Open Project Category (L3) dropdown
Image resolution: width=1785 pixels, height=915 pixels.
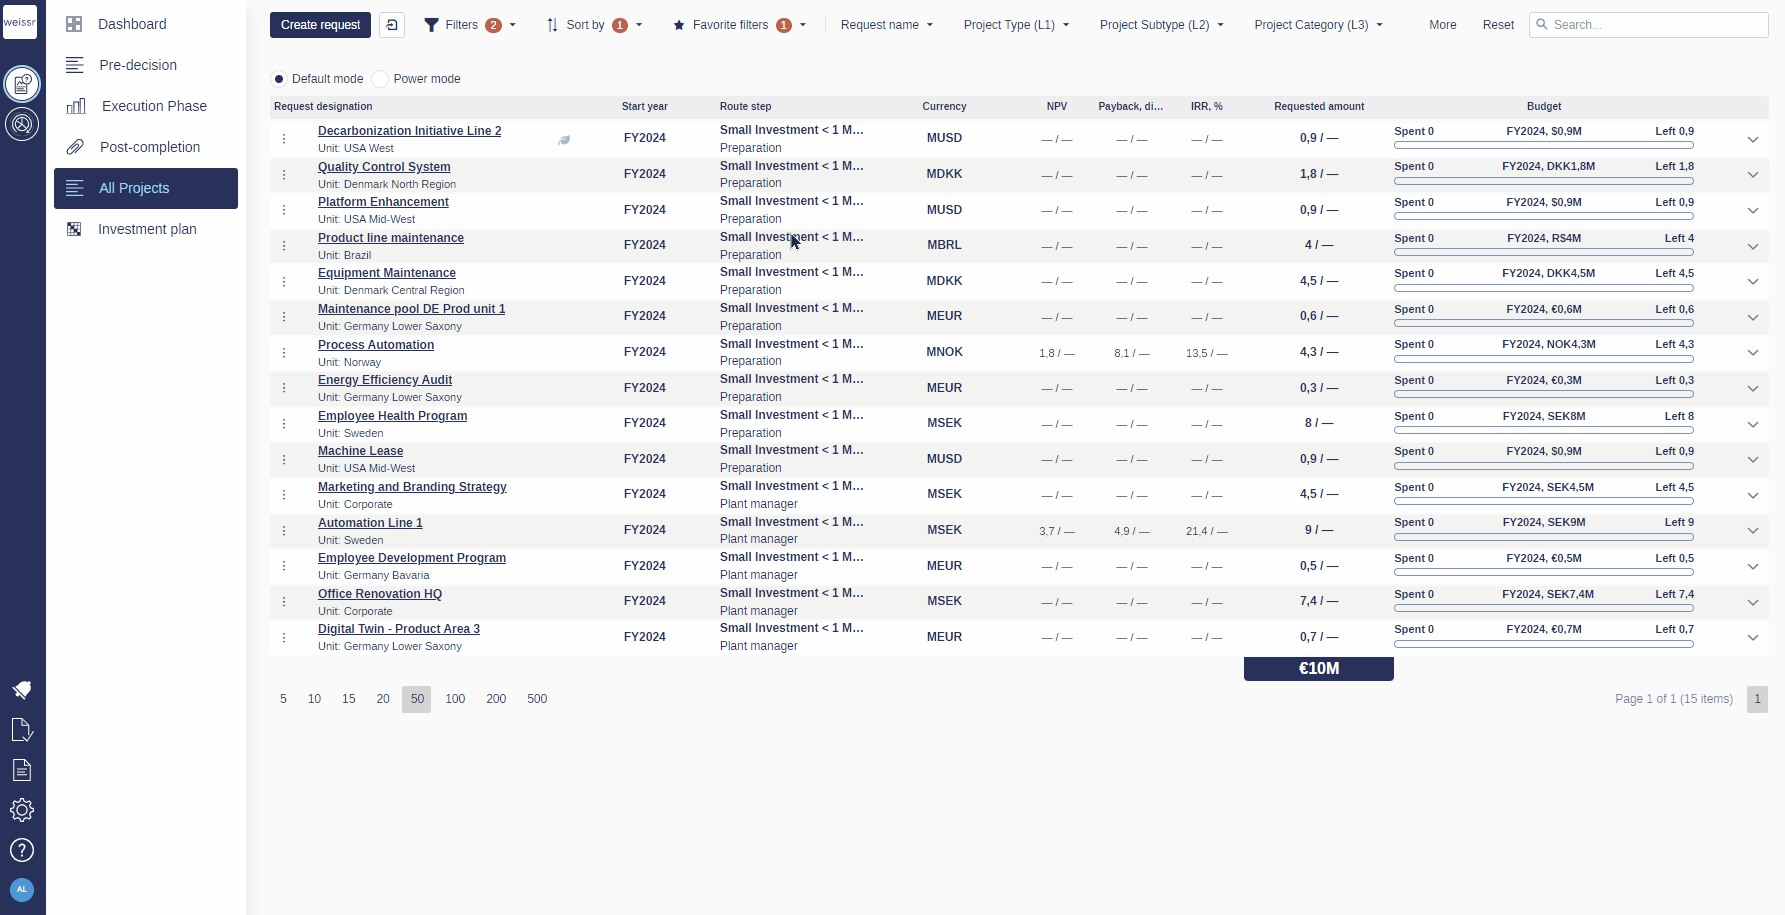tap(1318, 25)
